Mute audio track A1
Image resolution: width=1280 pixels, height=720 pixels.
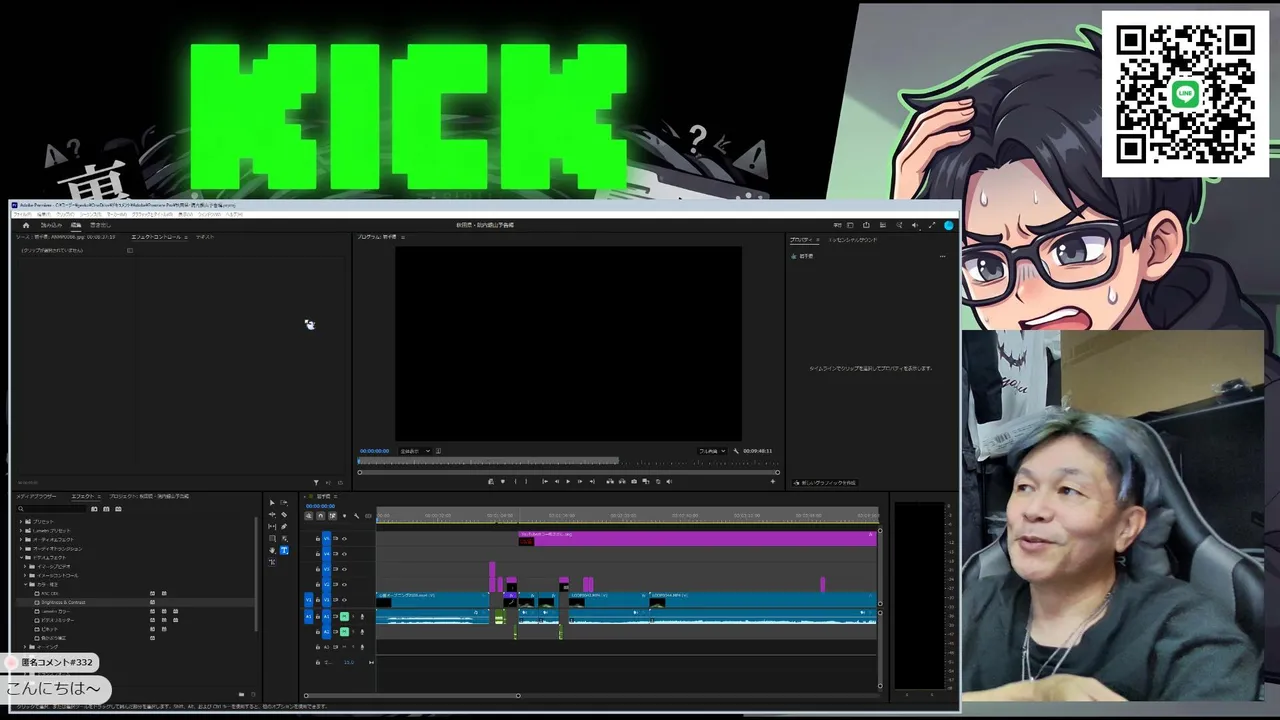[x=344, y=616]
